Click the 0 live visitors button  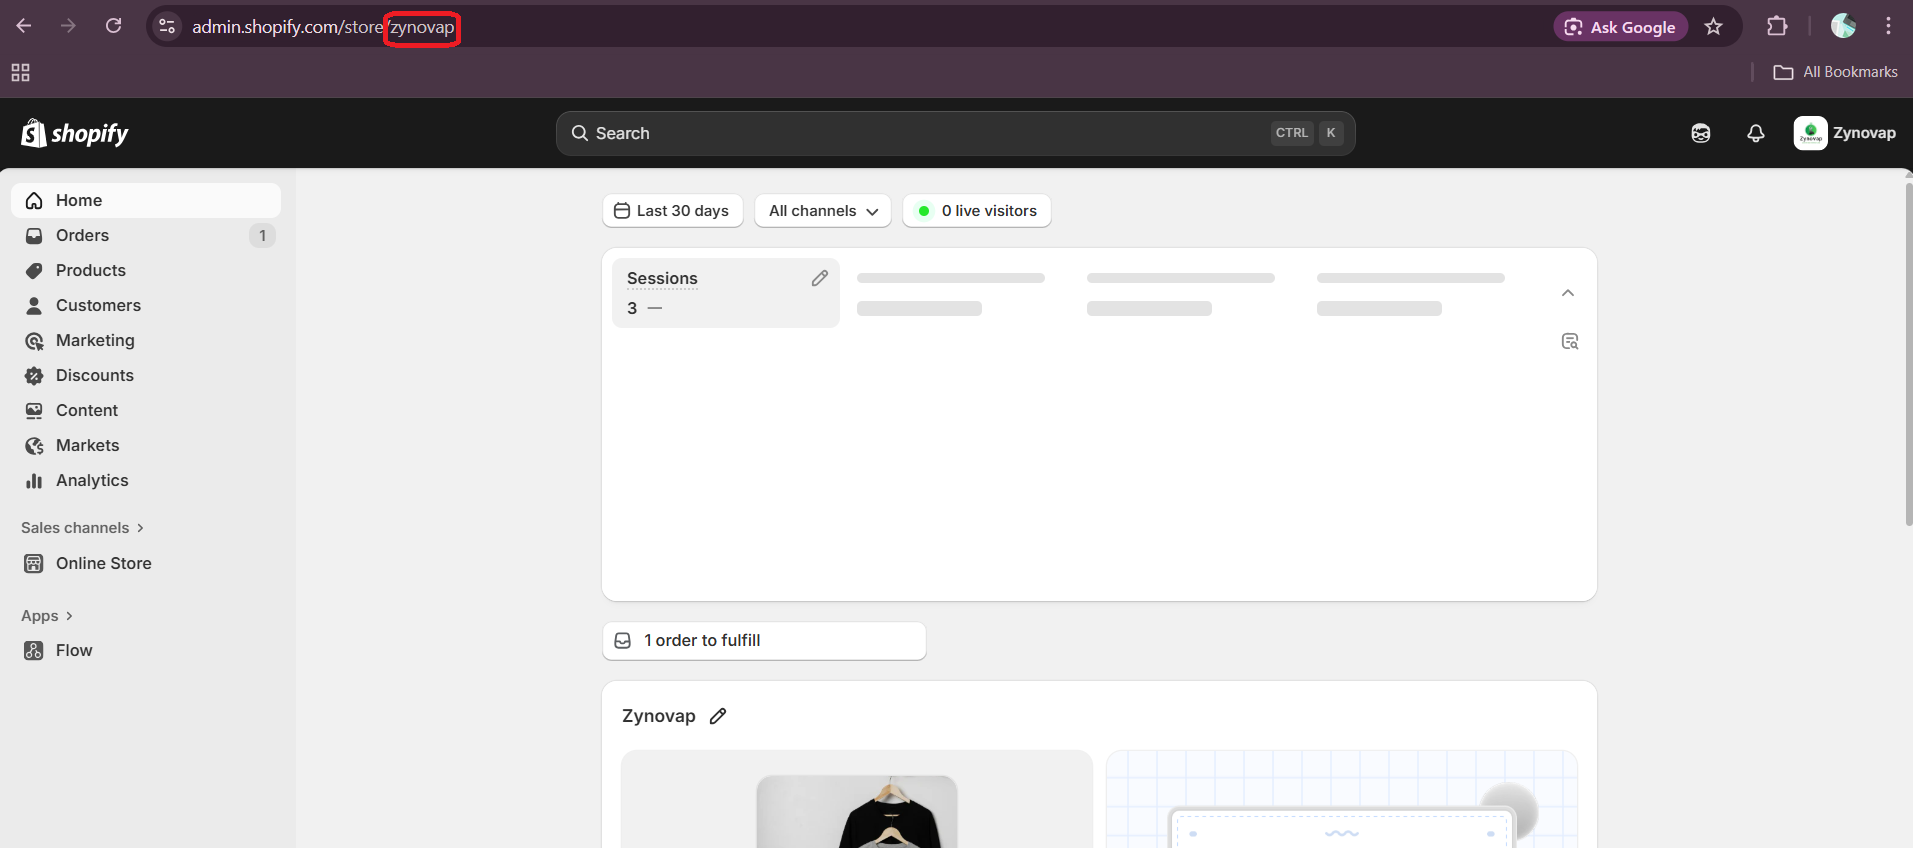point(977,211)
